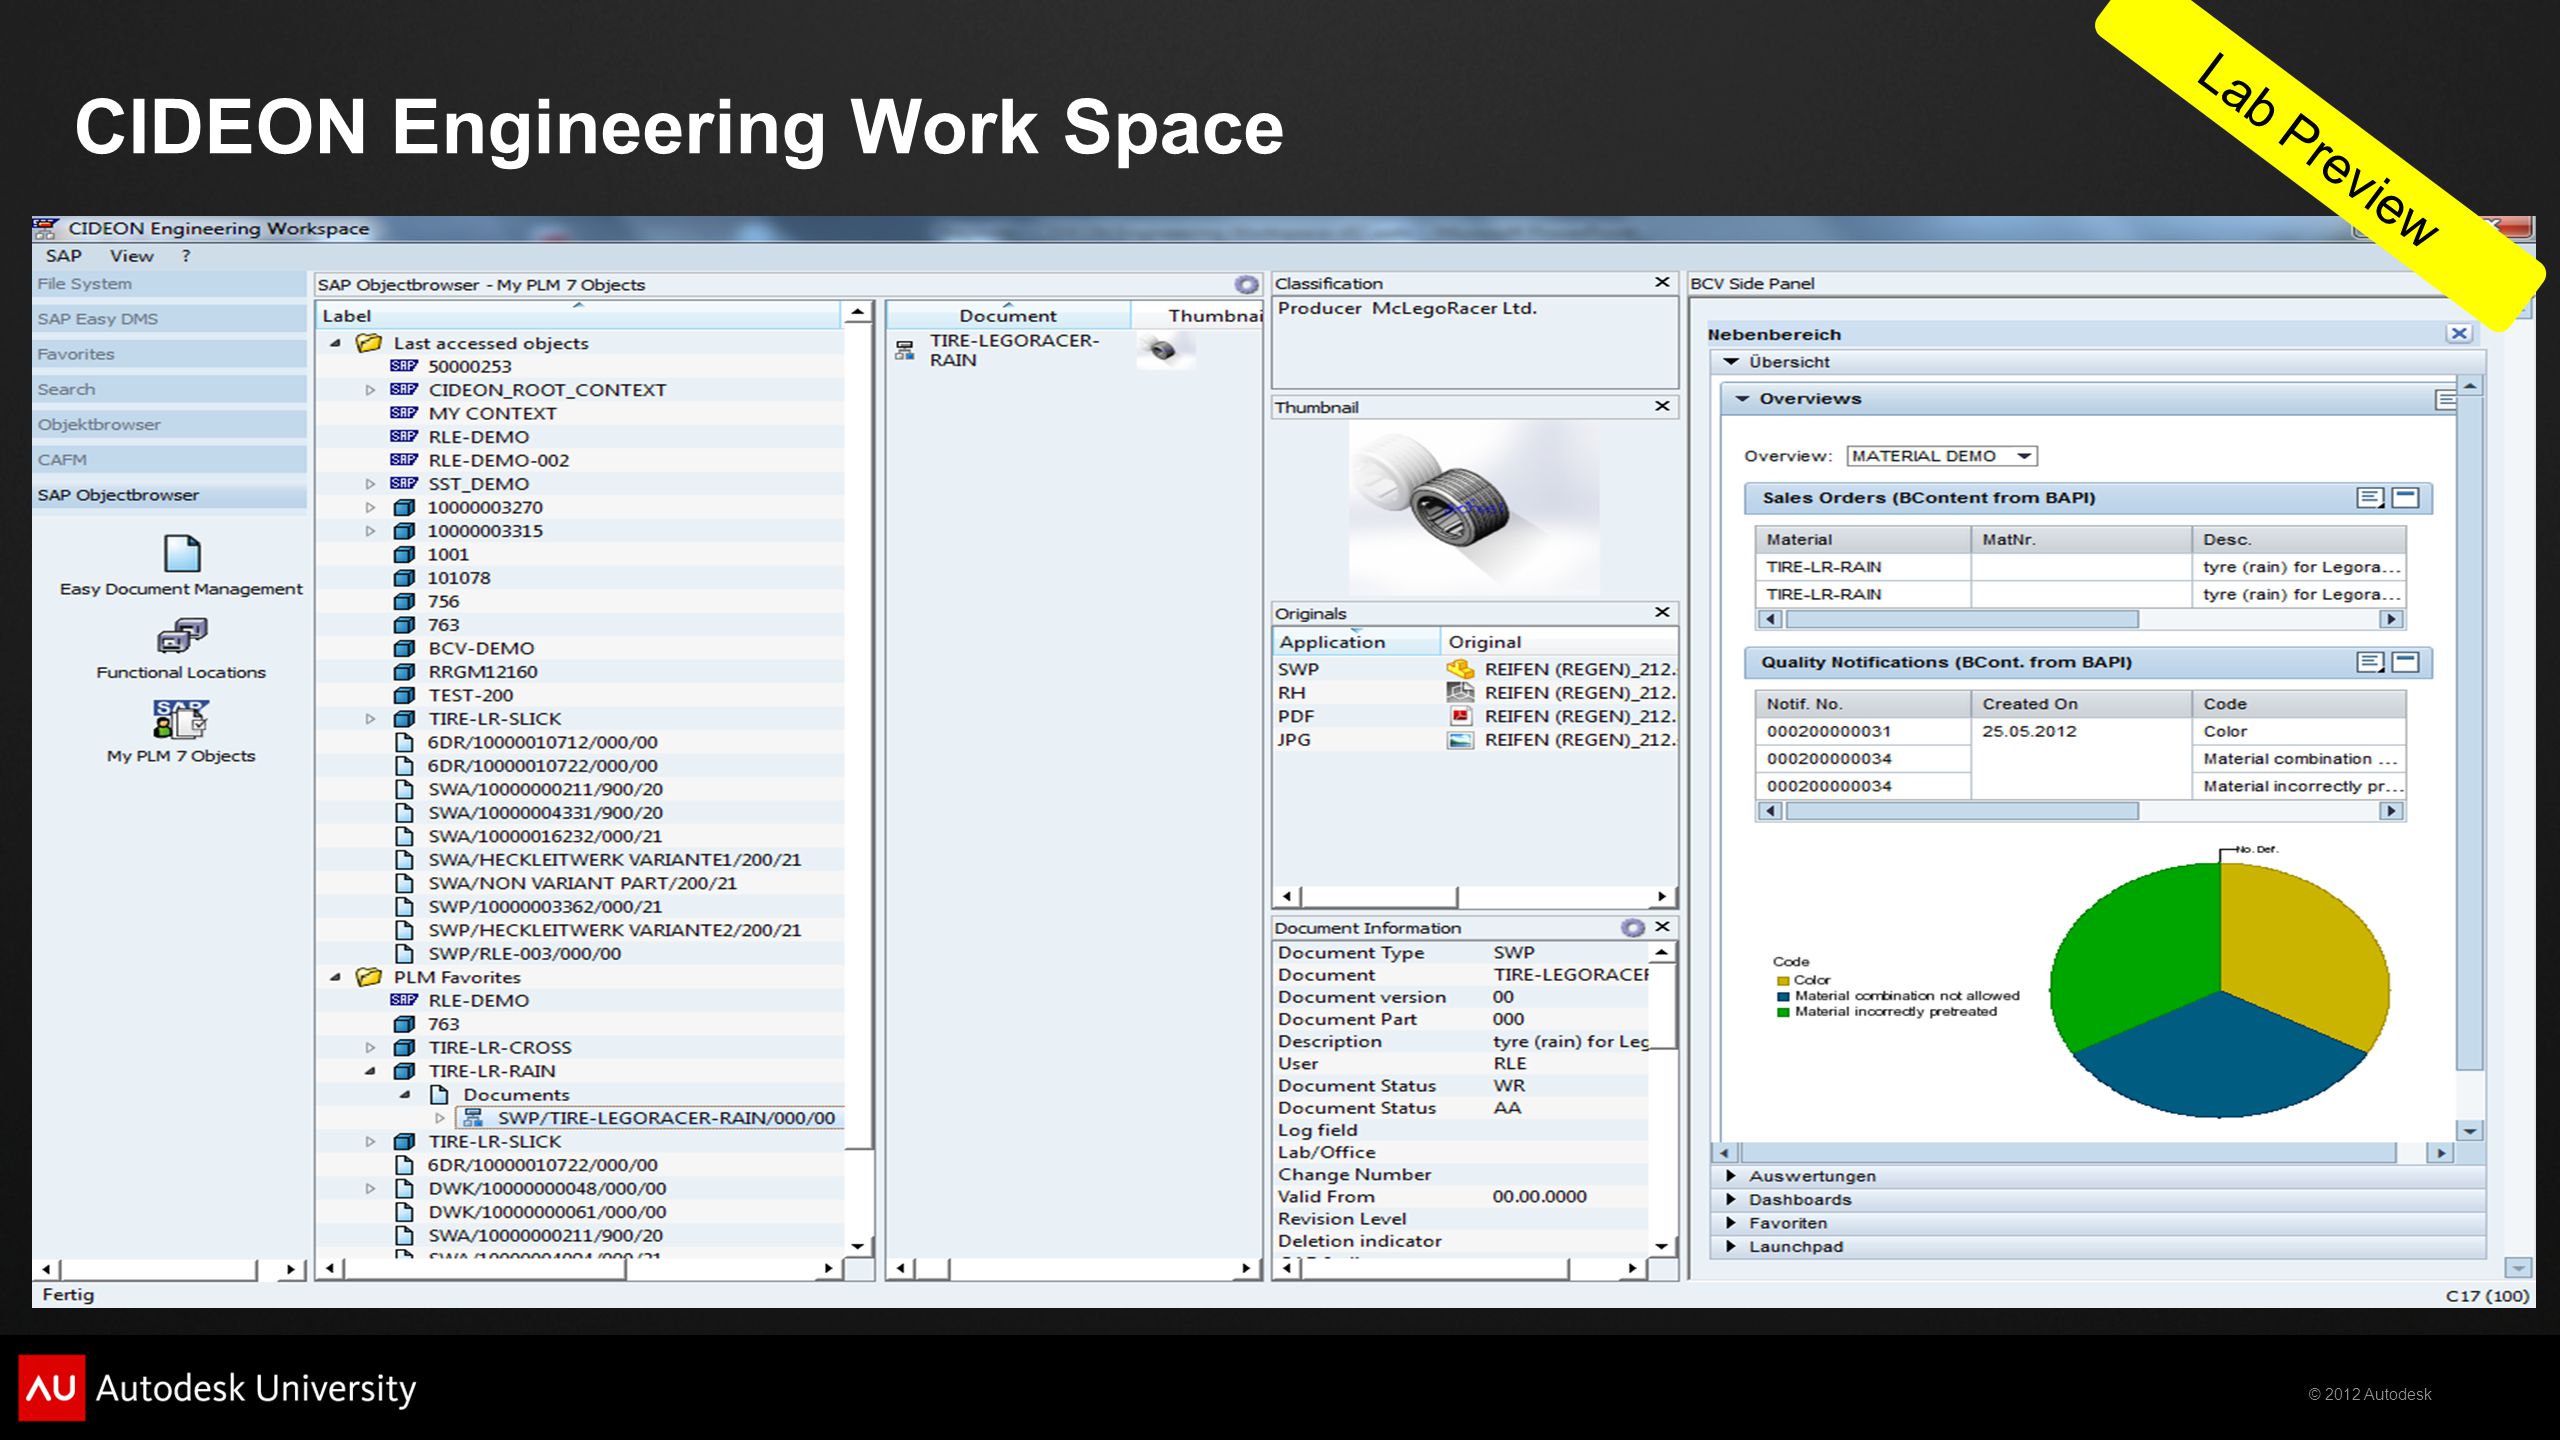
Task: Click the CIDEON Engineering Workspace title icon
Action: 45,228
